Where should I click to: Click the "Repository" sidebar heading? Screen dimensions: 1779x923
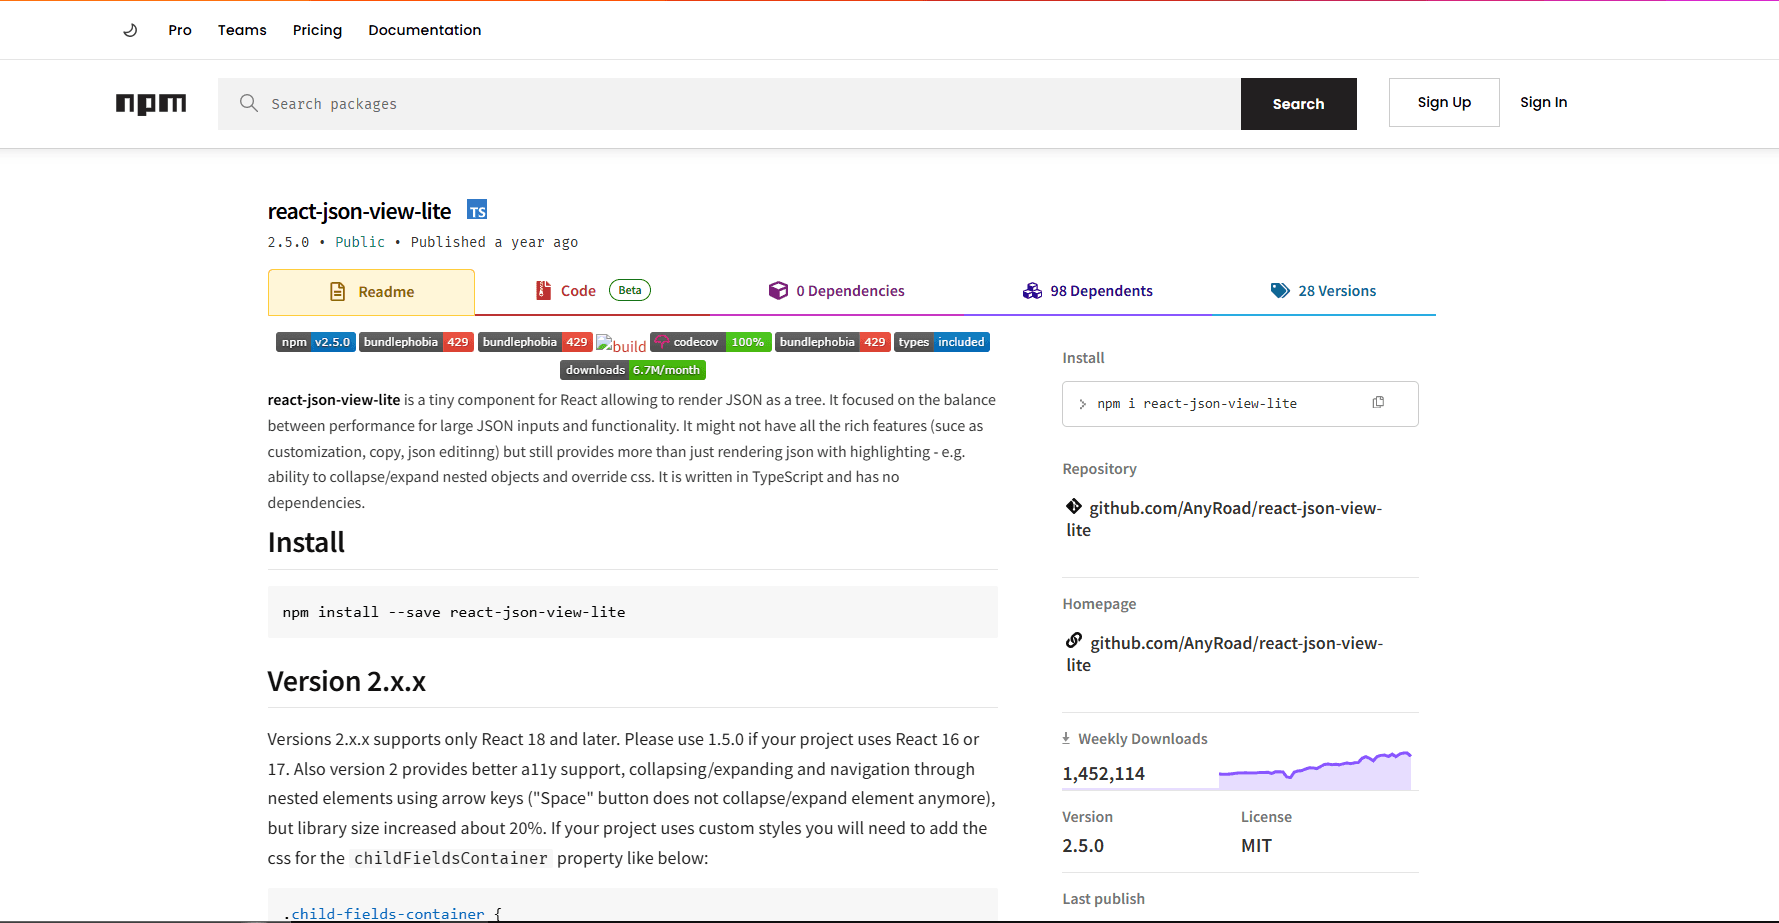click(x=1099, y=469)
